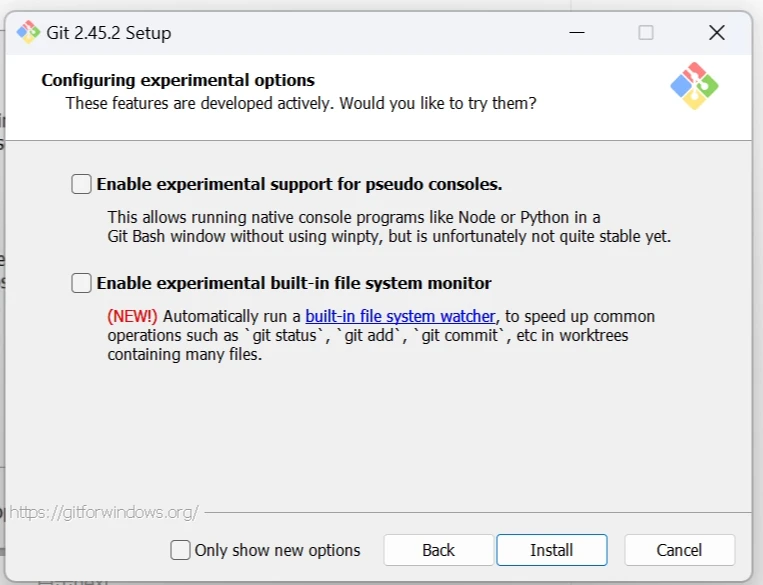Click the red (NEW!) tag text
Viewport: 763px width, 585px height.
coord(132,316)
